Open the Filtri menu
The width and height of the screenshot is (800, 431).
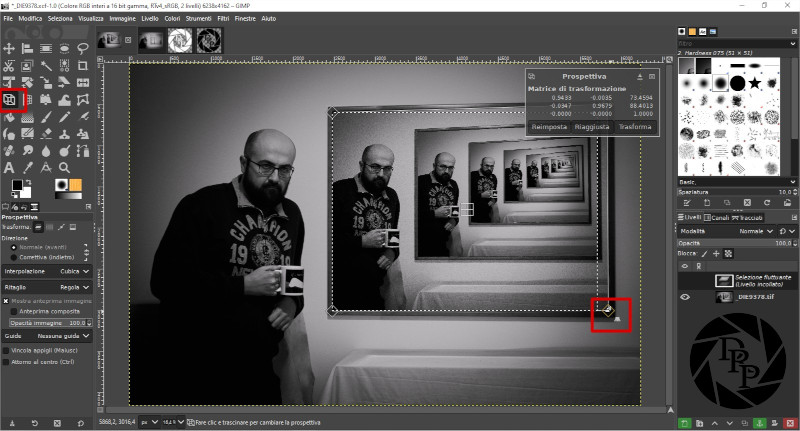click(225, 18)
